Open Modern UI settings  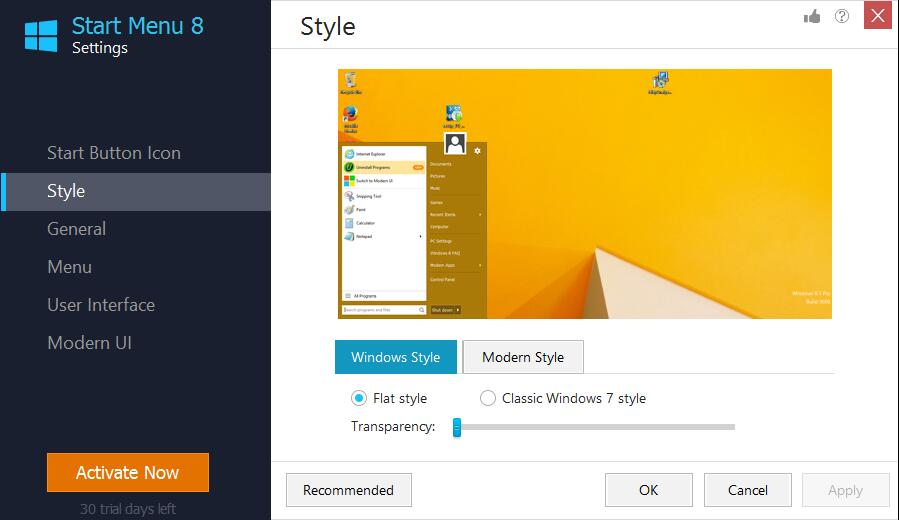tap(89, 343)
